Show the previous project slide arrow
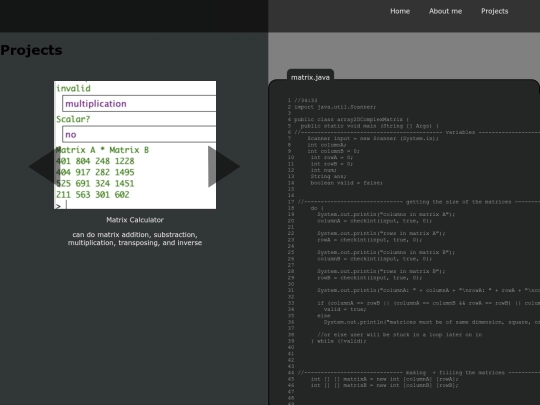This screenshot has width=540, height=405. click(x=44, y=166)
